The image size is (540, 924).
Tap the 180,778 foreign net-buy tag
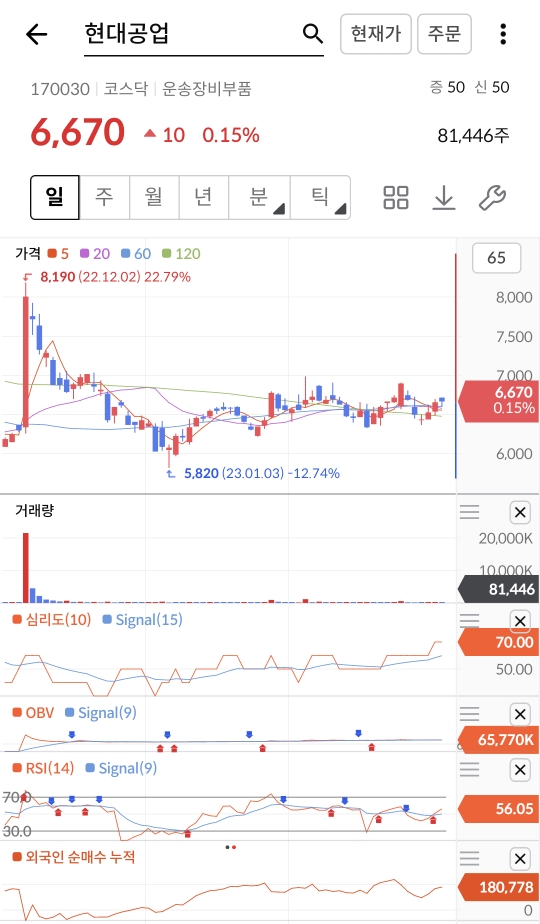(x=498, y=887)
